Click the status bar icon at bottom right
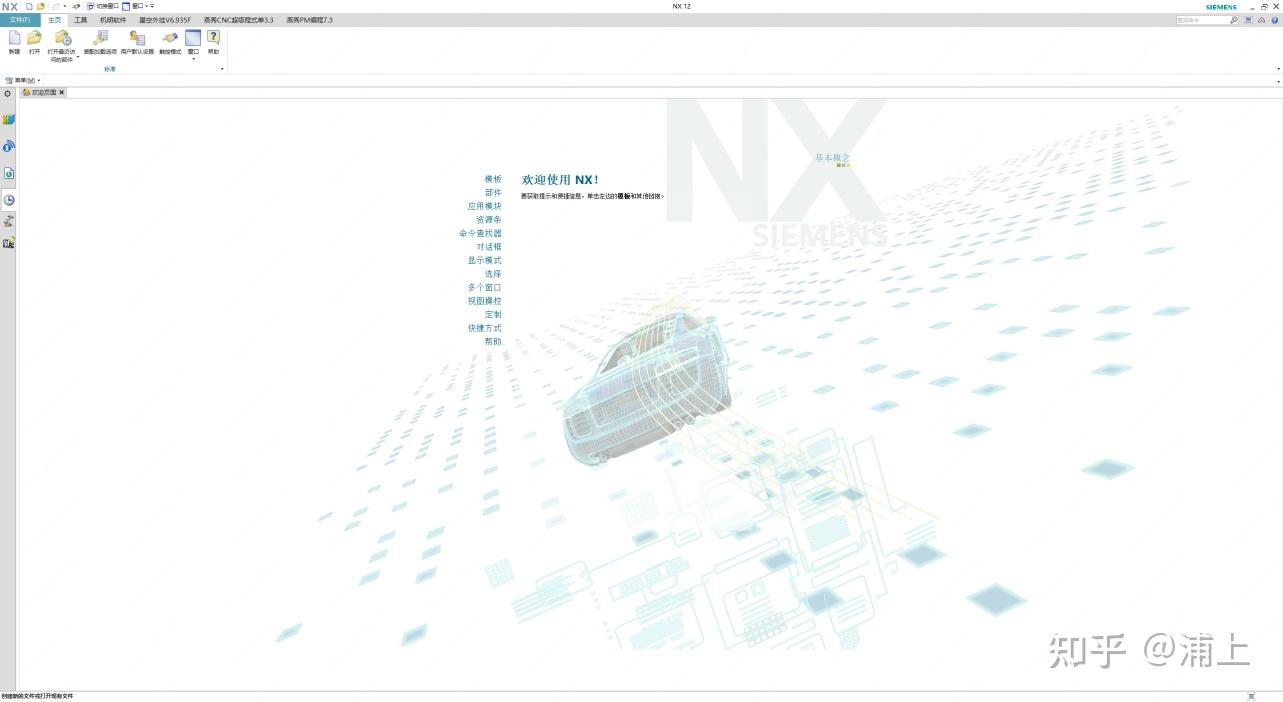 tap(1251, 696)
